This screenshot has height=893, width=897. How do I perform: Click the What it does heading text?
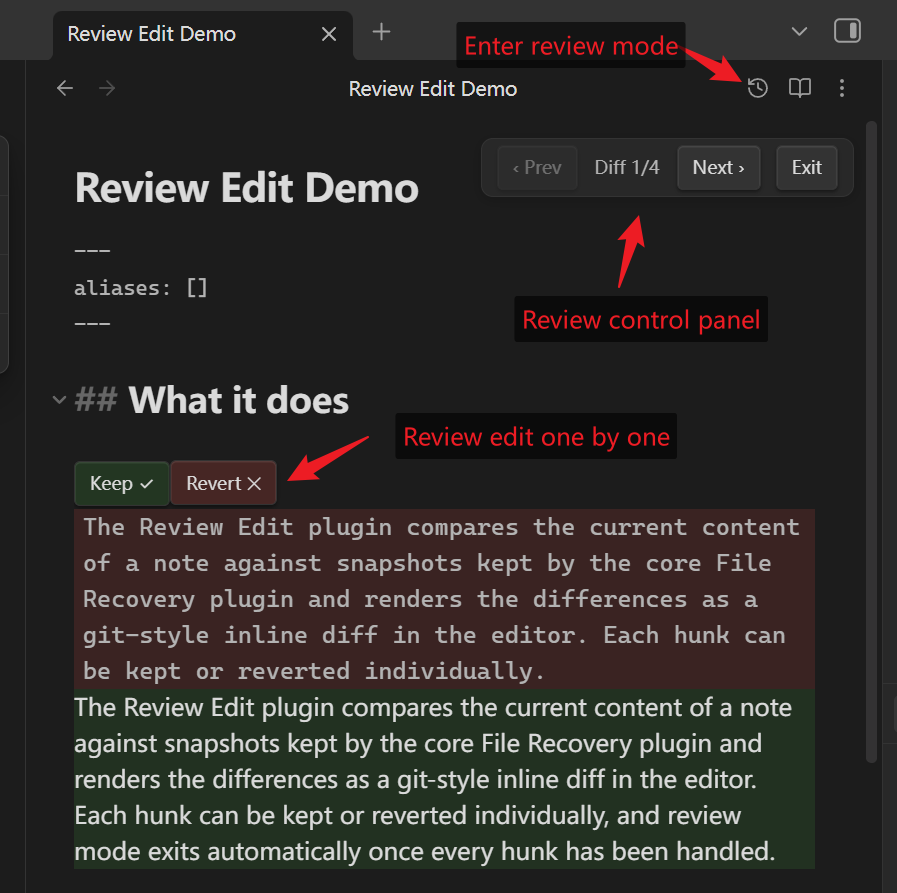pos(239,400)
